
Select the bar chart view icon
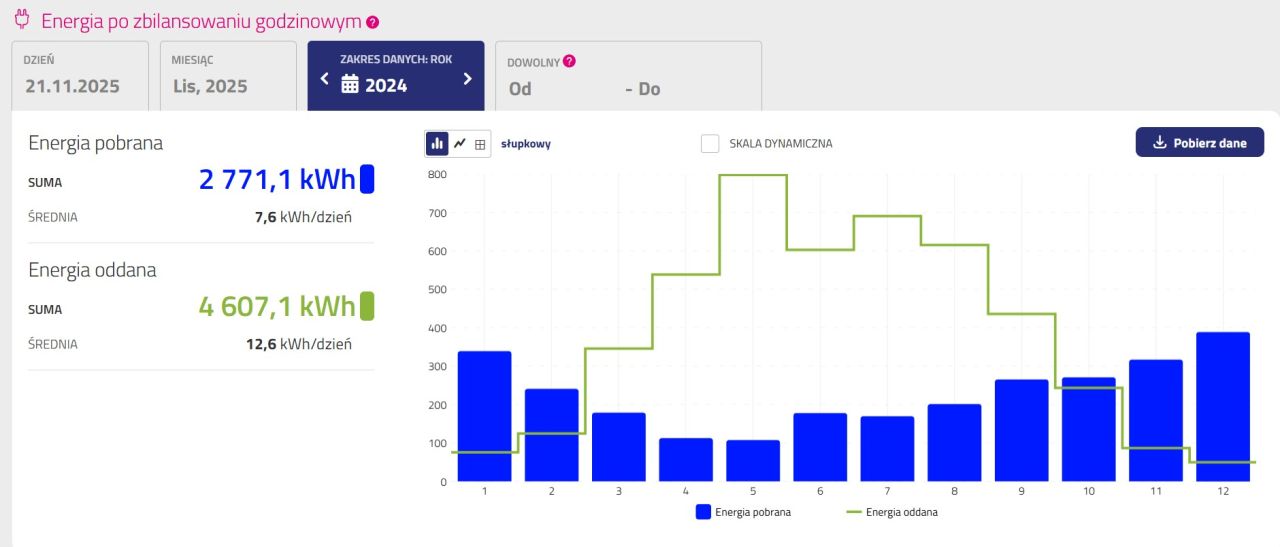coord(437,144)
